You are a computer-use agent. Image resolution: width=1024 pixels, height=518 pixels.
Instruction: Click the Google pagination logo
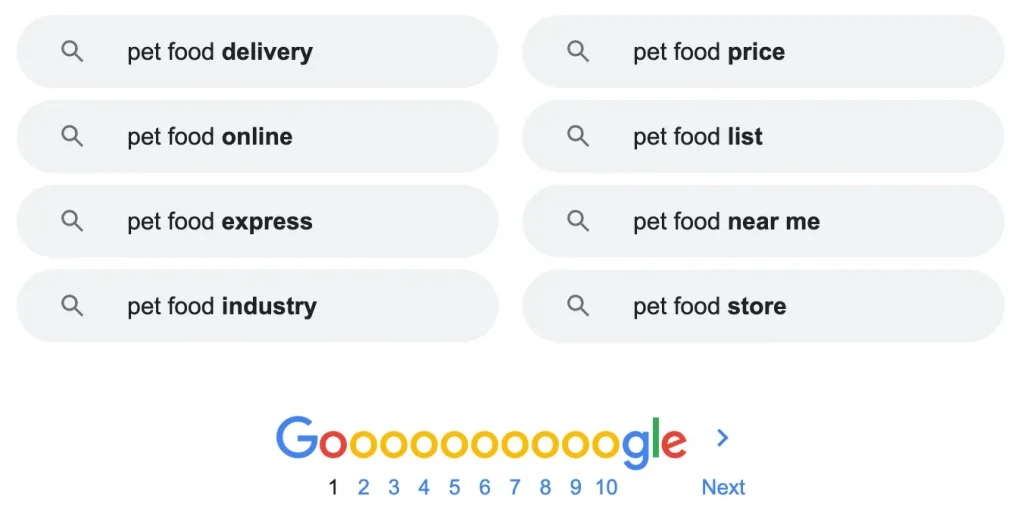[481, 442]
